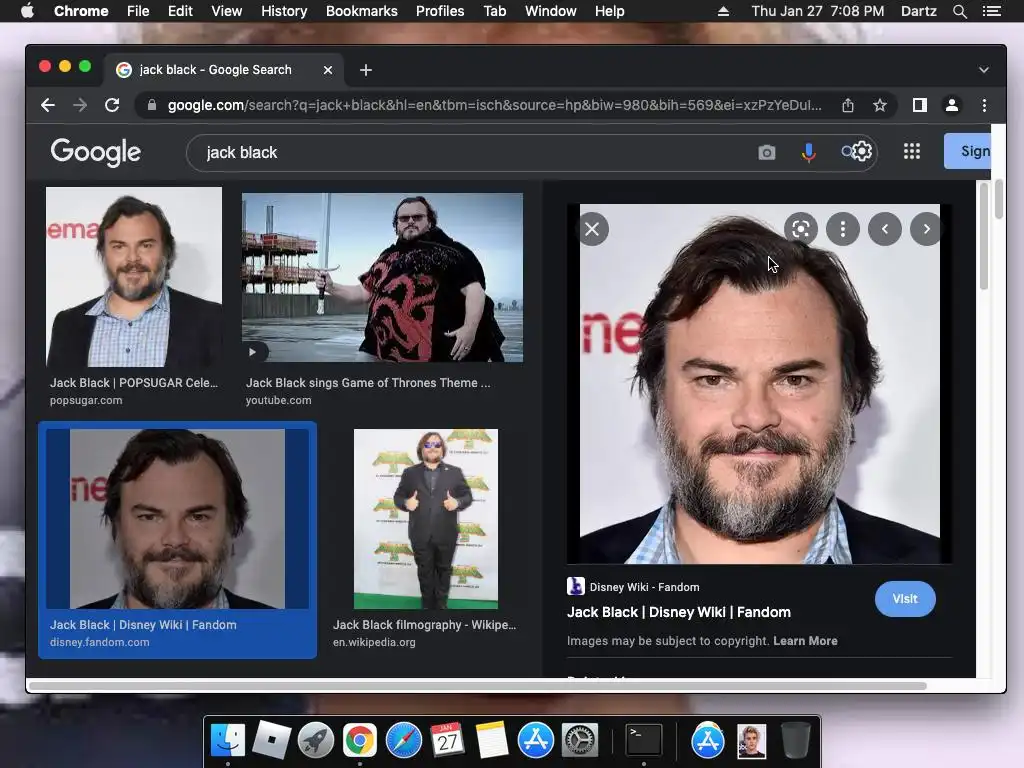Open Finder from the Dock
1024x768 pixels.
click(x=228, y=741)
